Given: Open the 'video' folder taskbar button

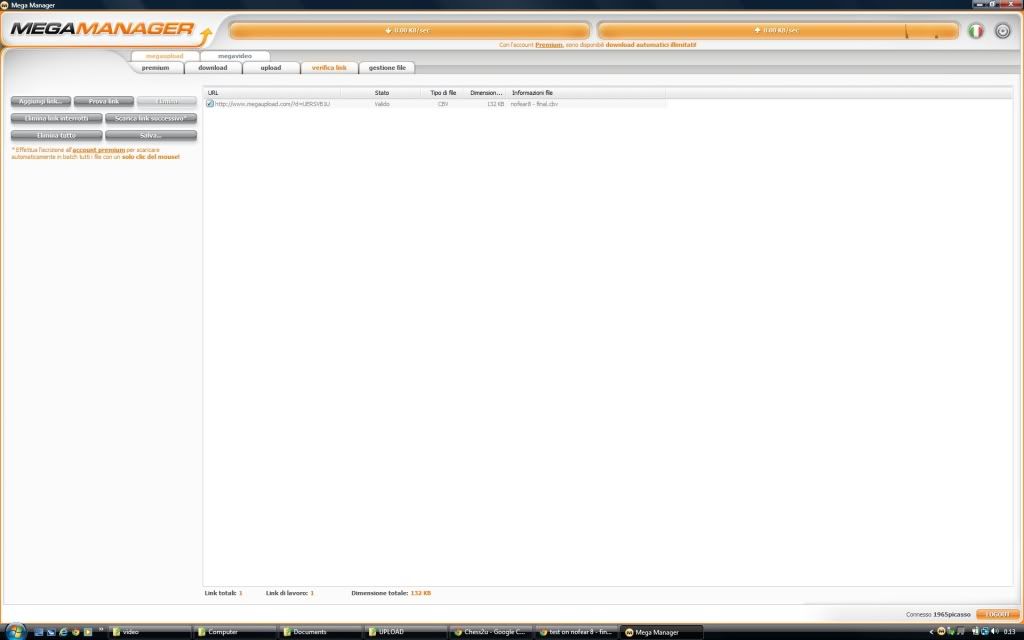Looking at the screenshot, I should (149, 632).
